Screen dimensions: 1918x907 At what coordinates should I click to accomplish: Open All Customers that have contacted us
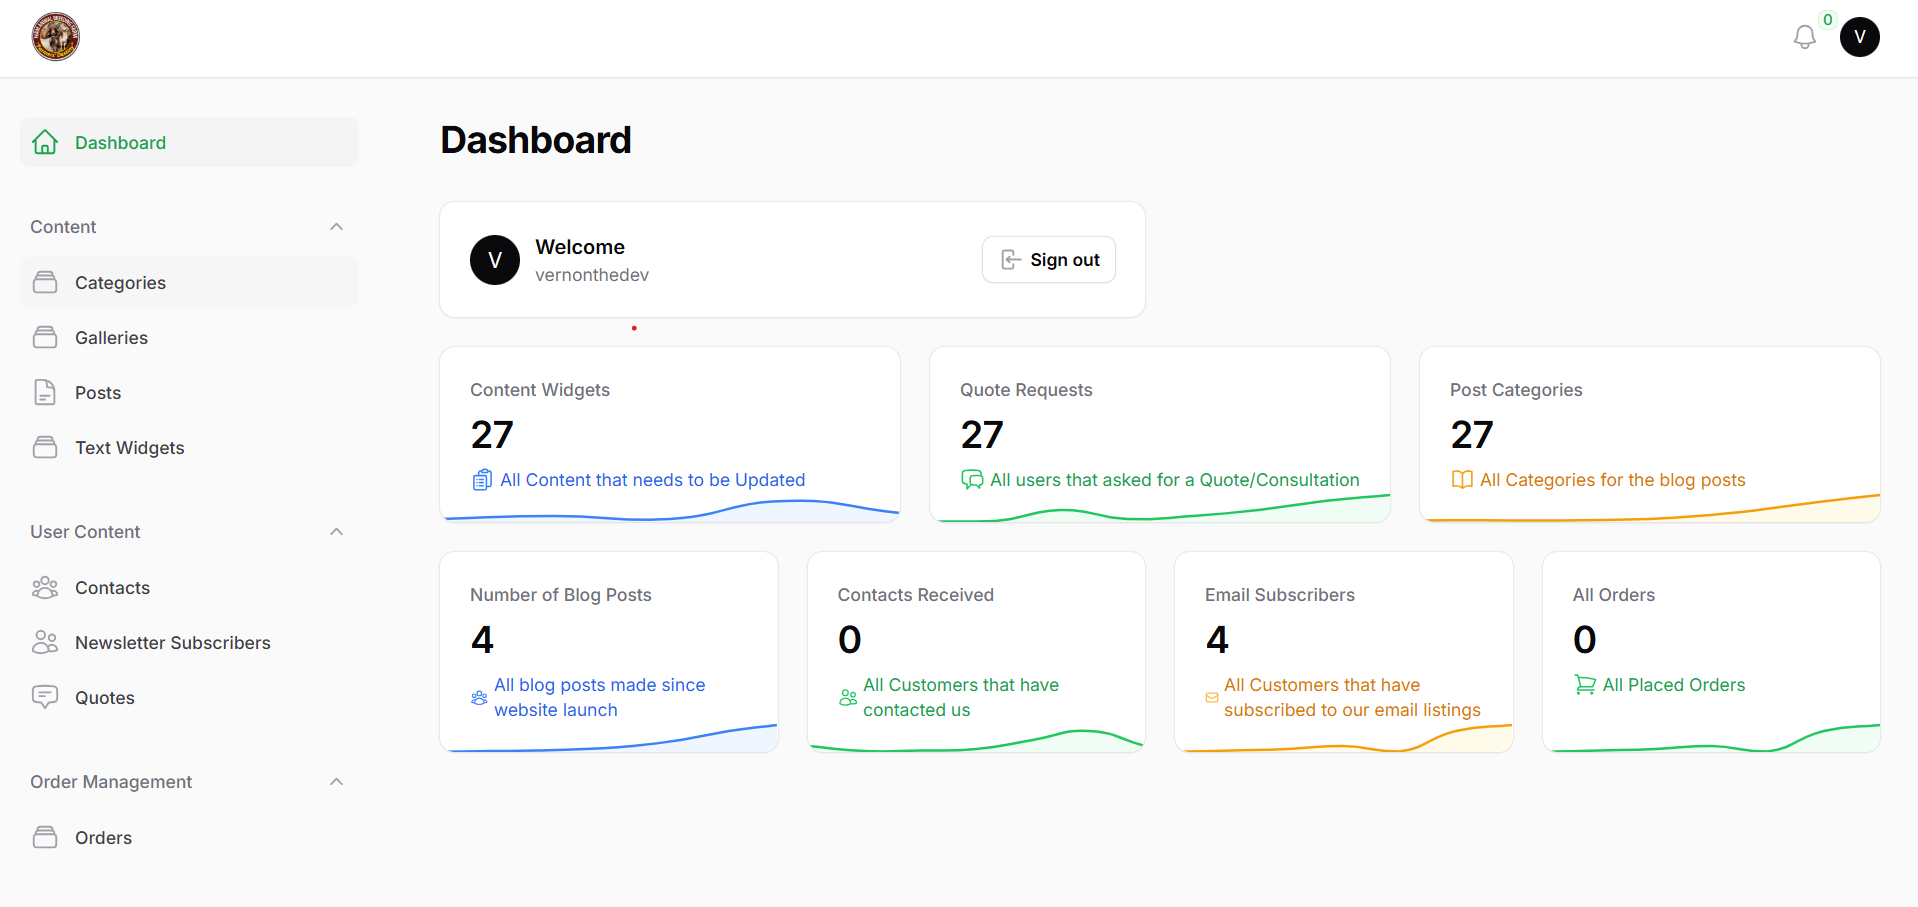pos(961,697)
